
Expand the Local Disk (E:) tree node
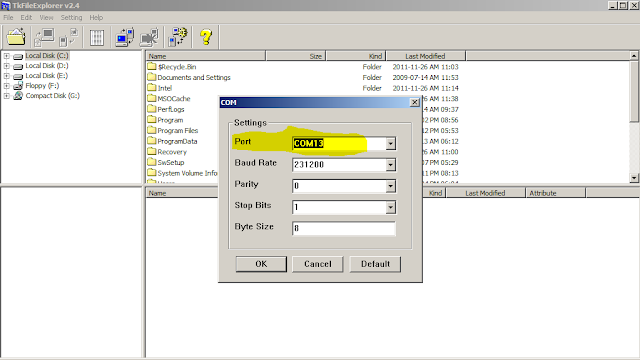7,76
